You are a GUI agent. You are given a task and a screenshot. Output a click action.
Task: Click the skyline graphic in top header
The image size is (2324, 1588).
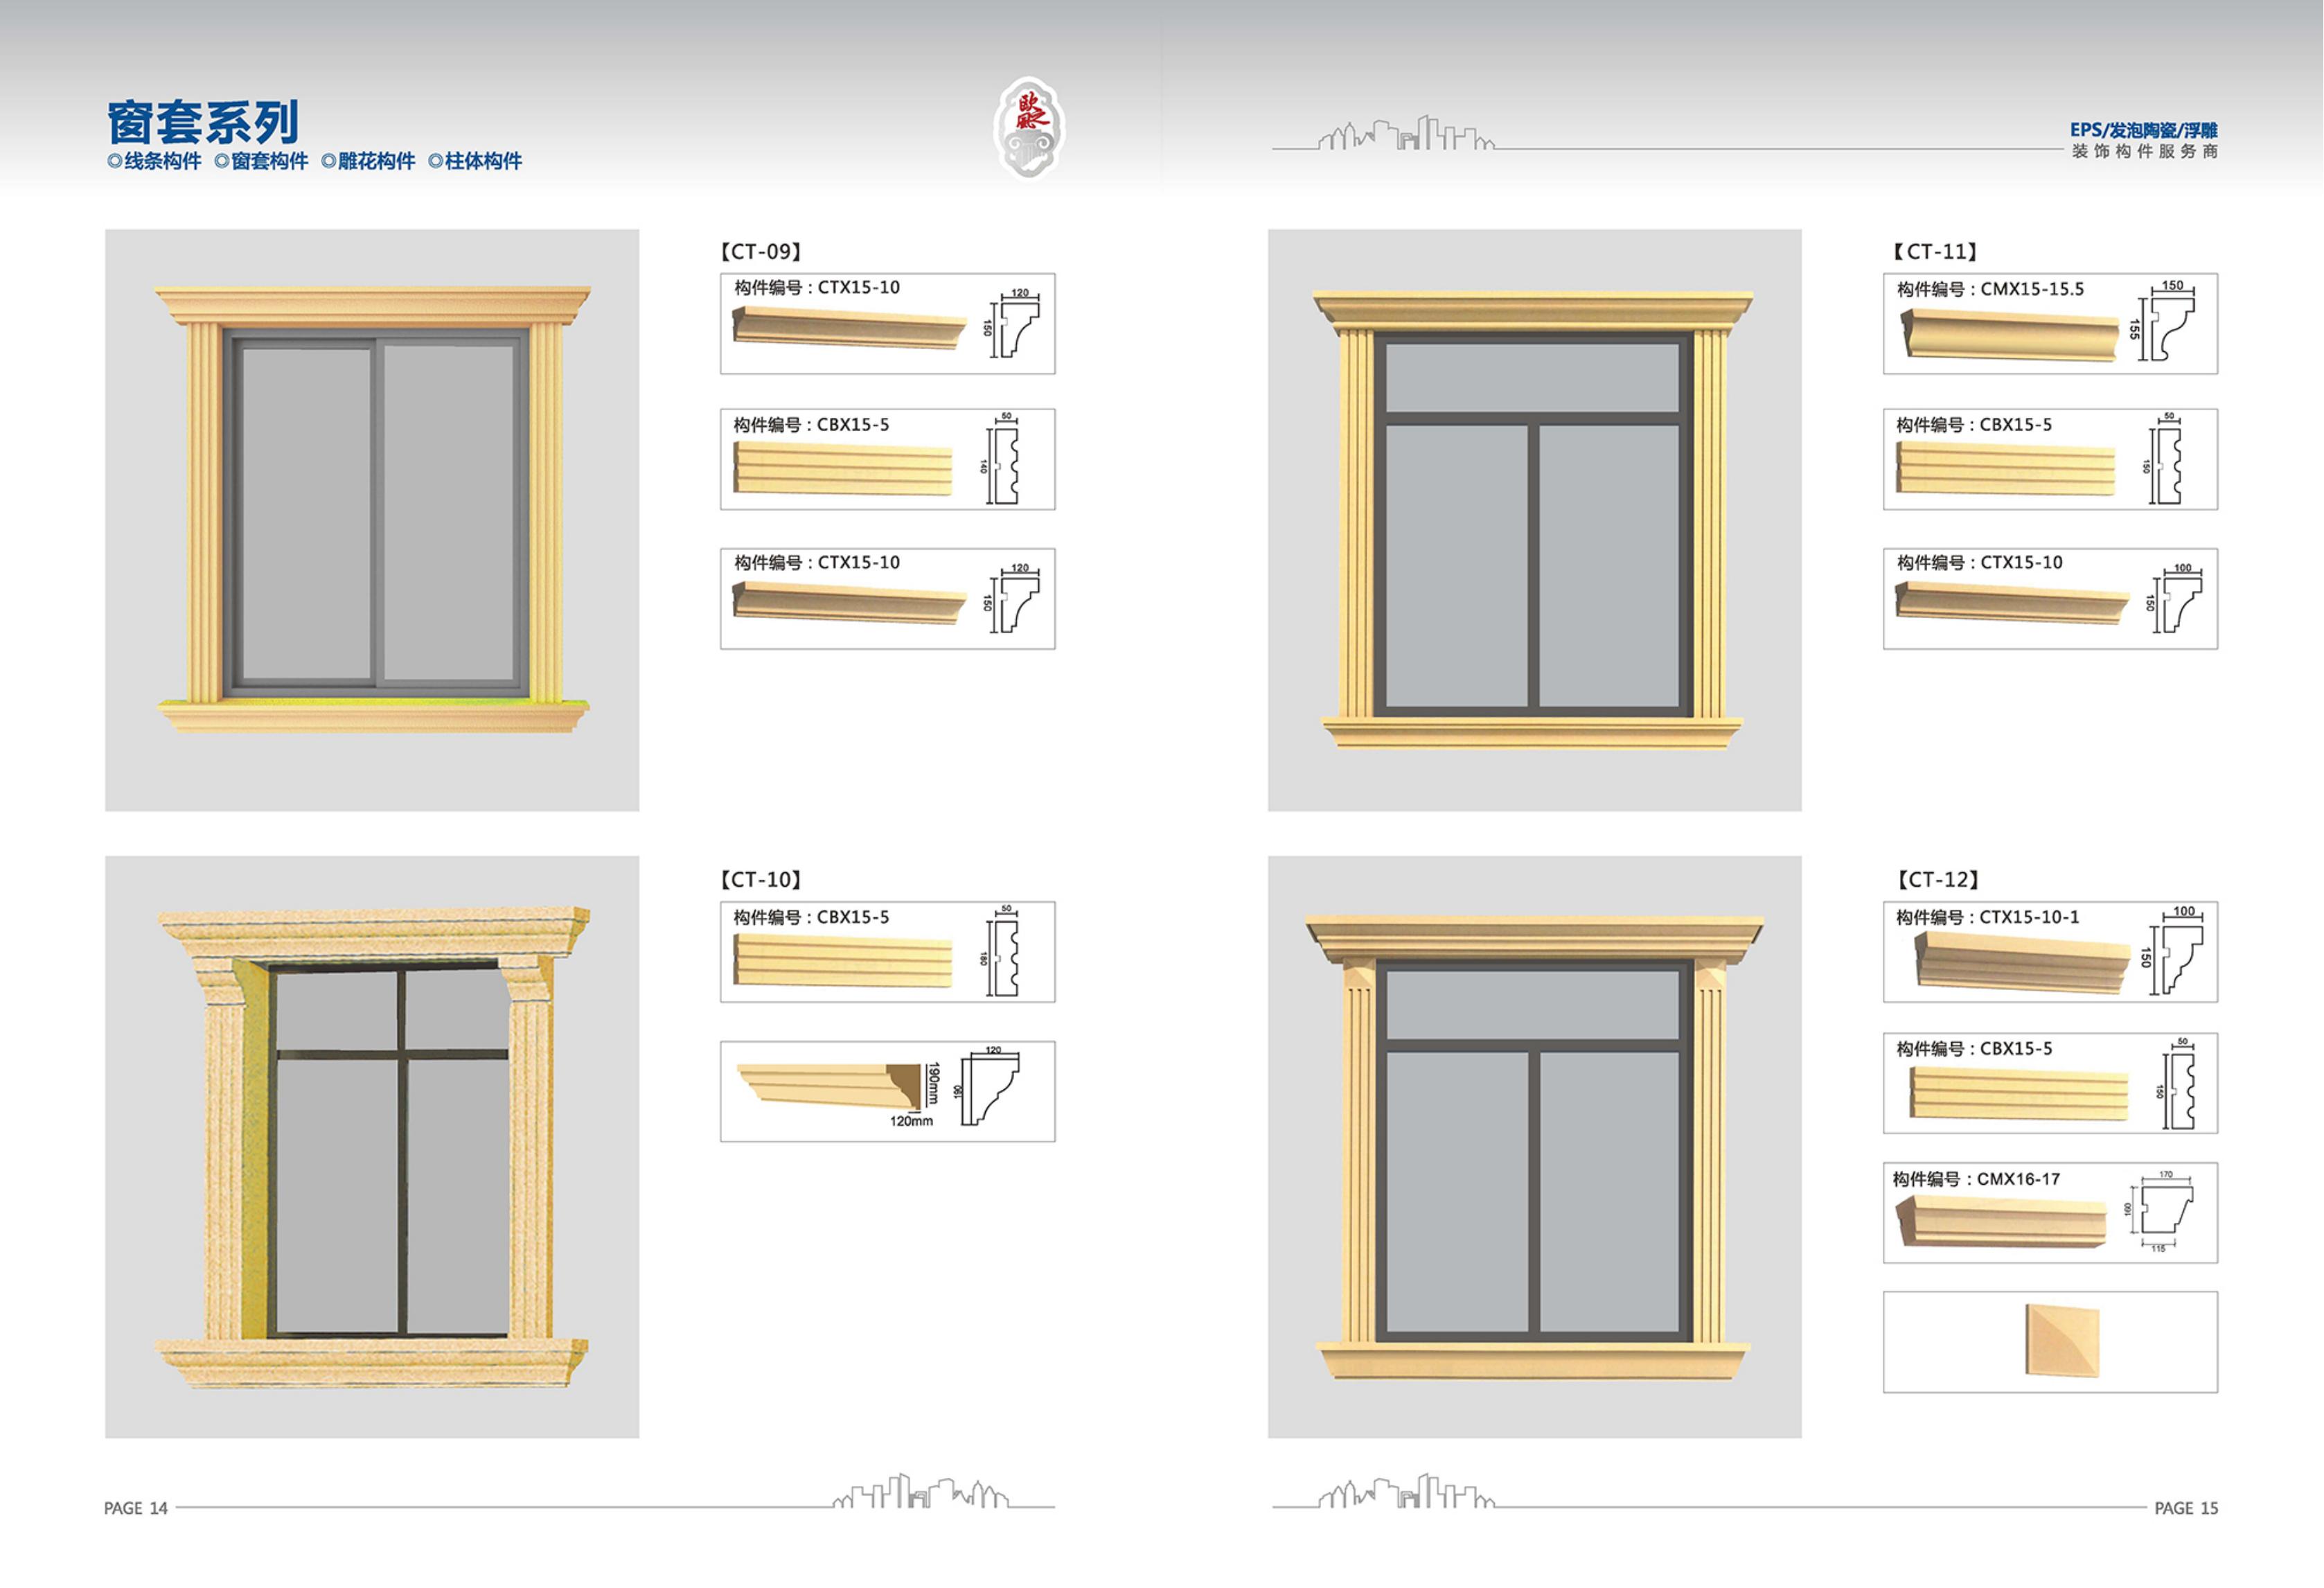pyautogui.click(x=1405, y=134)
